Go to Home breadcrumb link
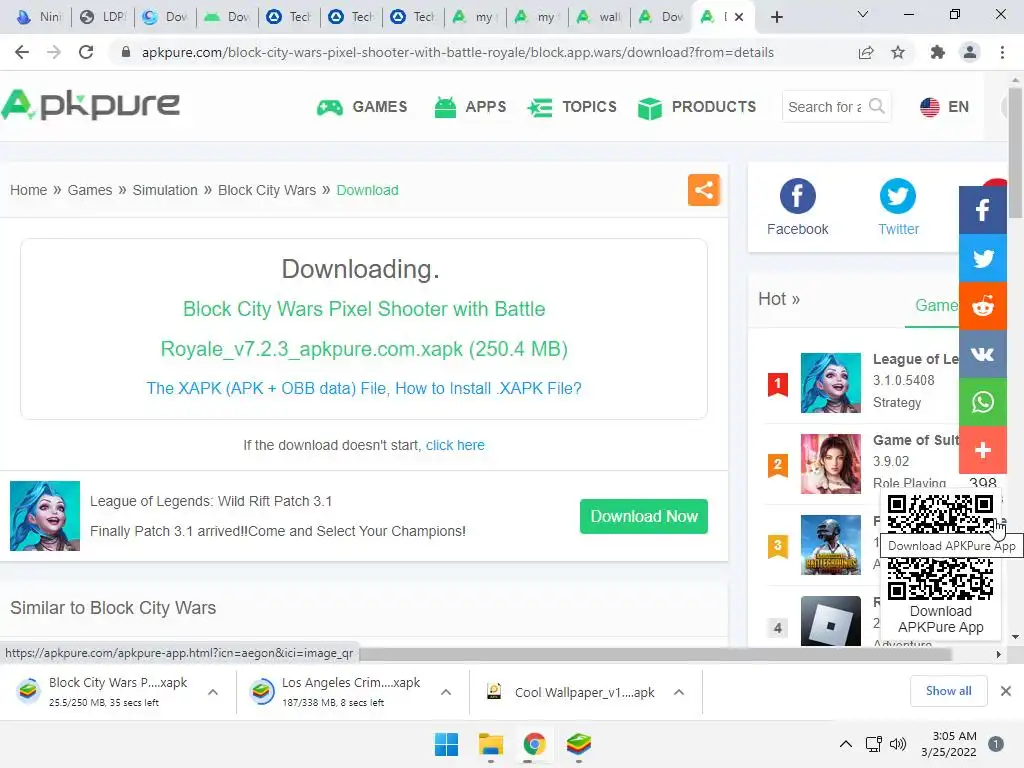 pos(28,190)
